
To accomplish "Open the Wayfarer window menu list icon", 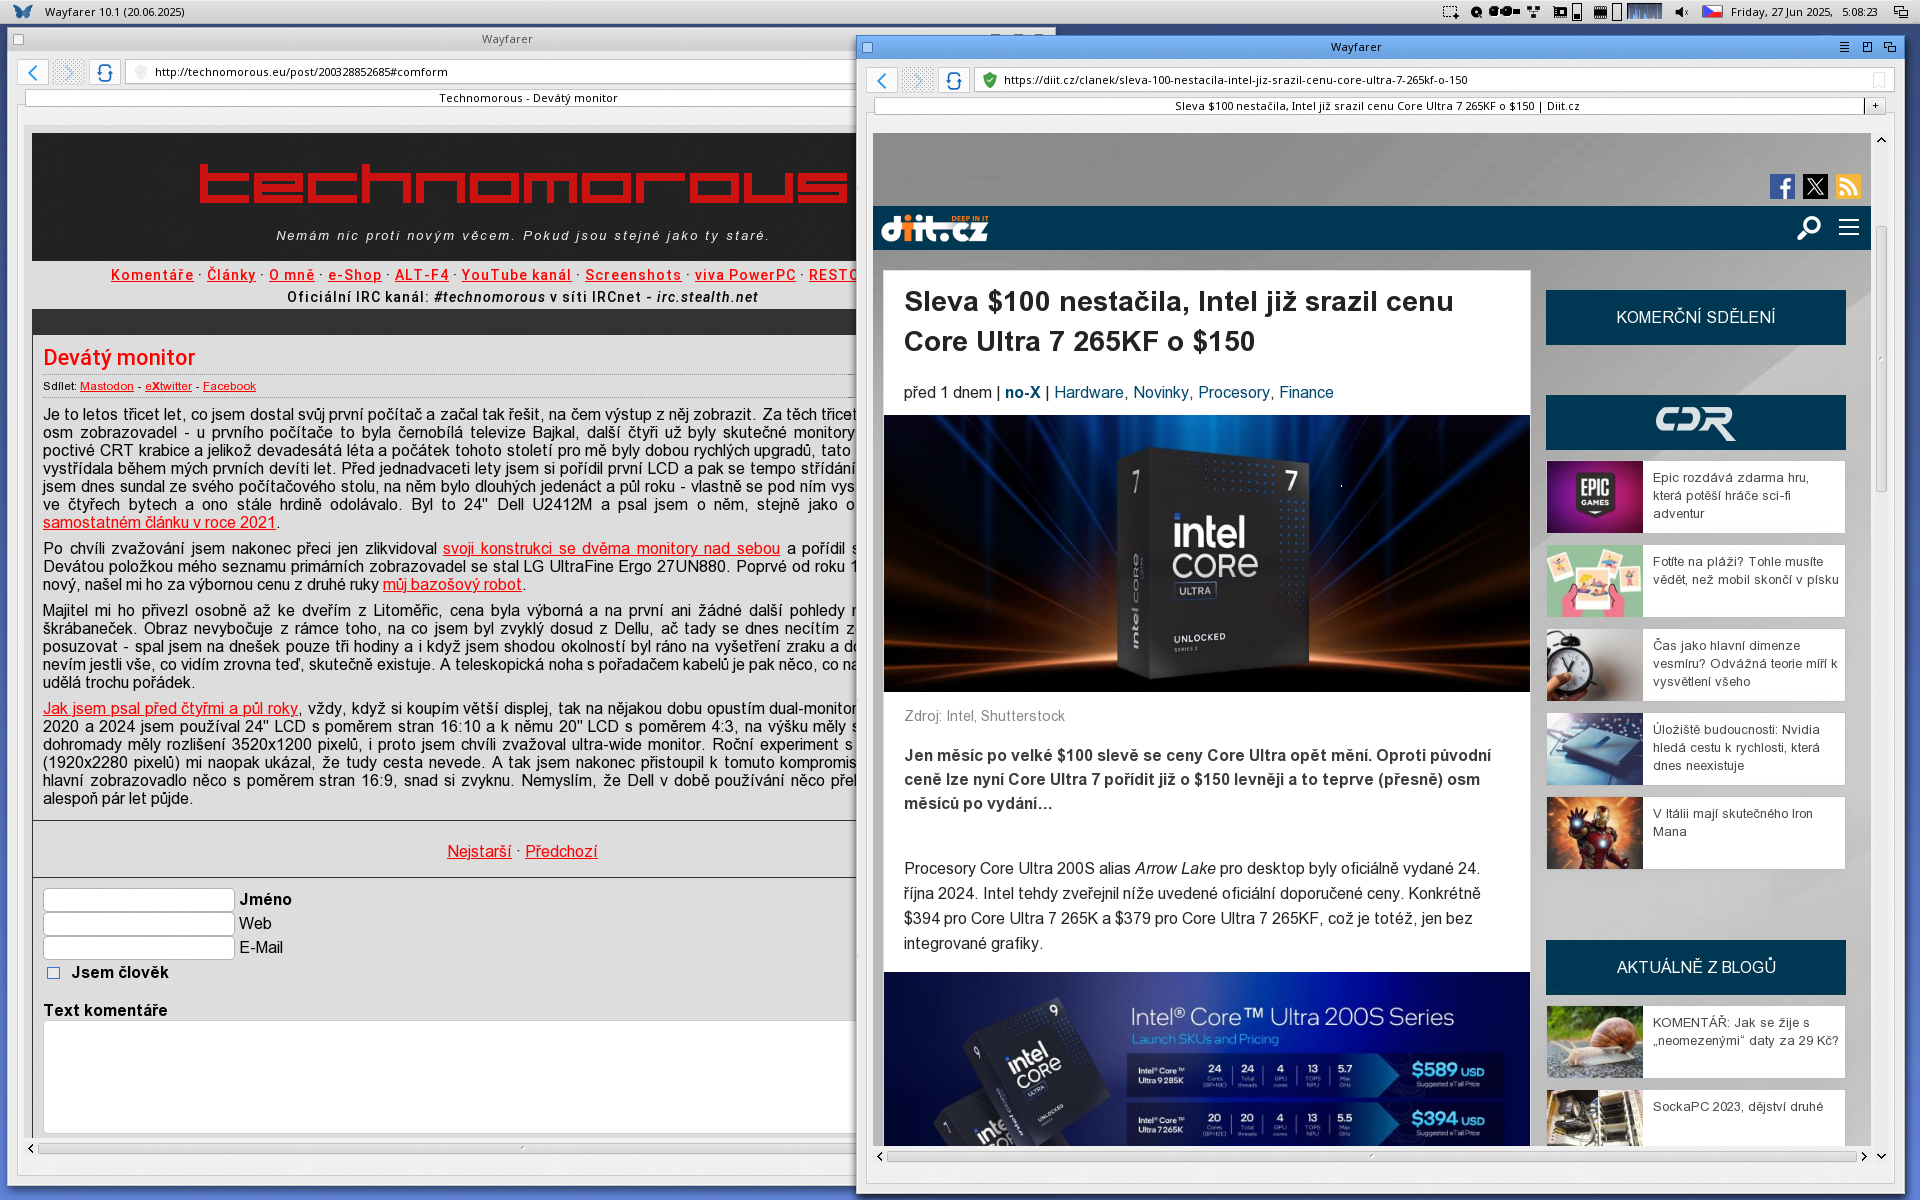I will coord(1844,47).
